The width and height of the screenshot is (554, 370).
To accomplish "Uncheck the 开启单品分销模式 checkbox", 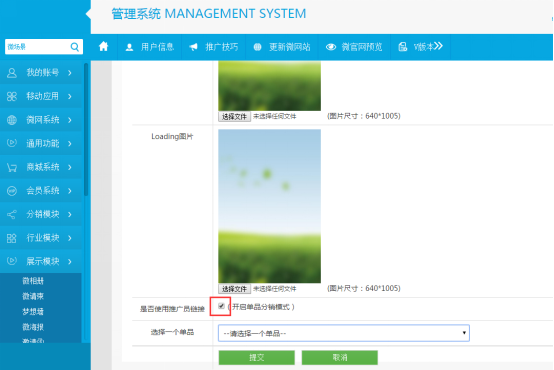I will click(221, 306).
